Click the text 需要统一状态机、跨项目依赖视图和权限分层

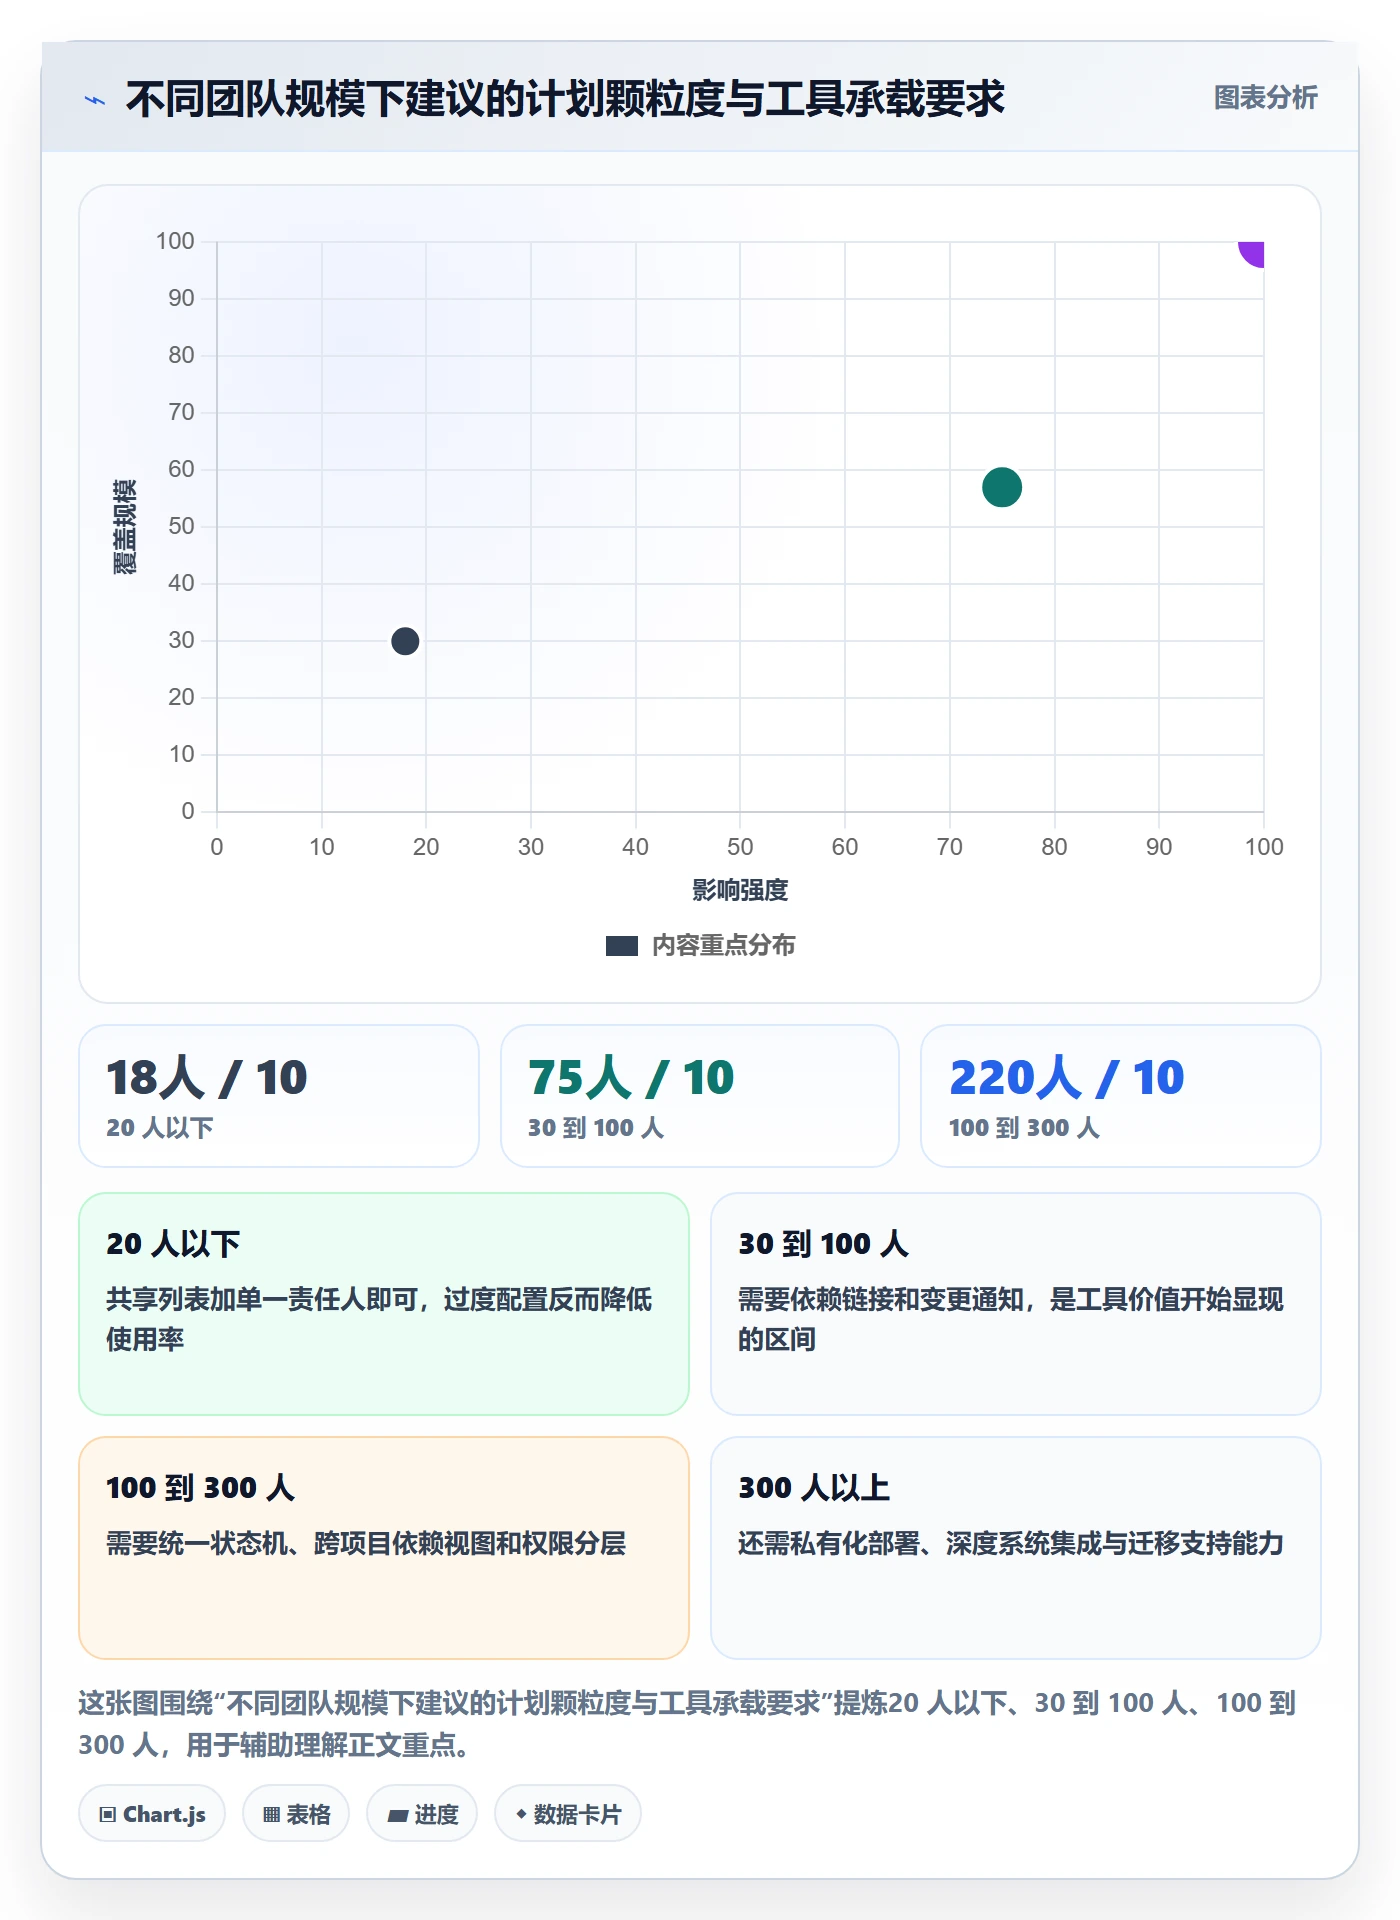pos(366,1543)
